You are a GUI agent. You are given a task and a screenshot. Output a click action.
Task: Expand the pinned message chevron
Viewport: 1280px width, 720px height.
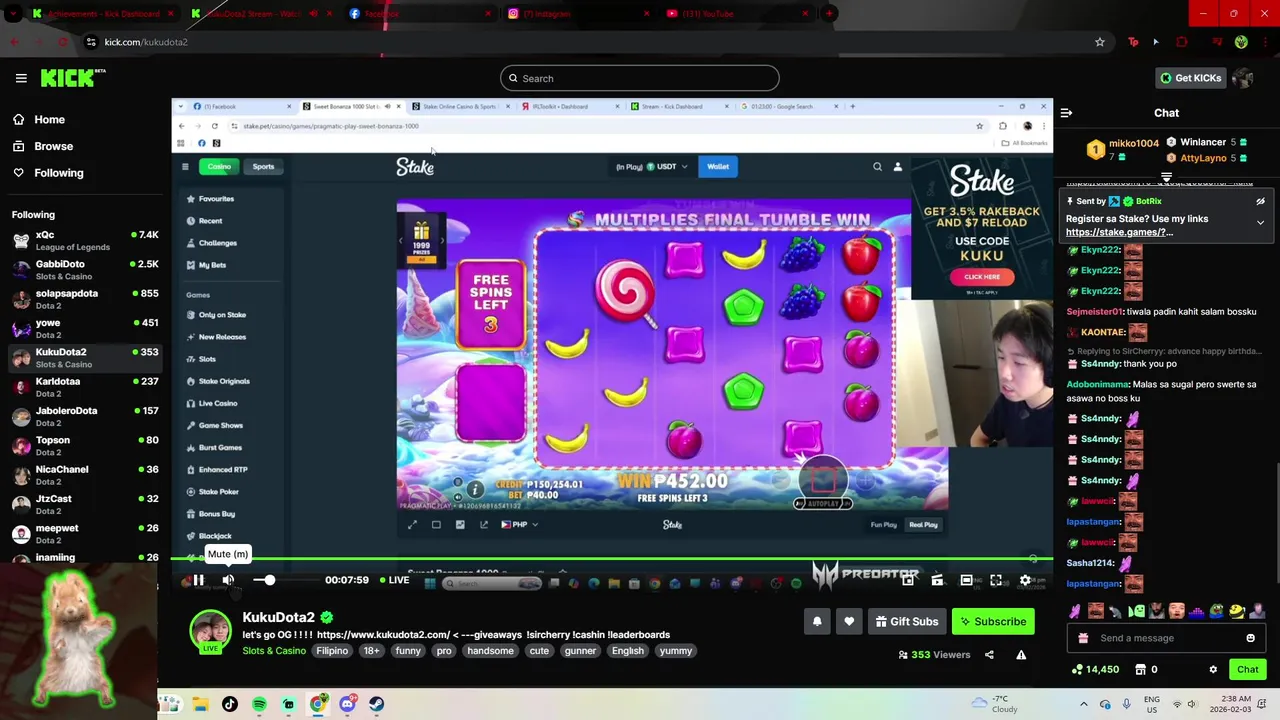pyautogui.click(x=1260, y=222)
